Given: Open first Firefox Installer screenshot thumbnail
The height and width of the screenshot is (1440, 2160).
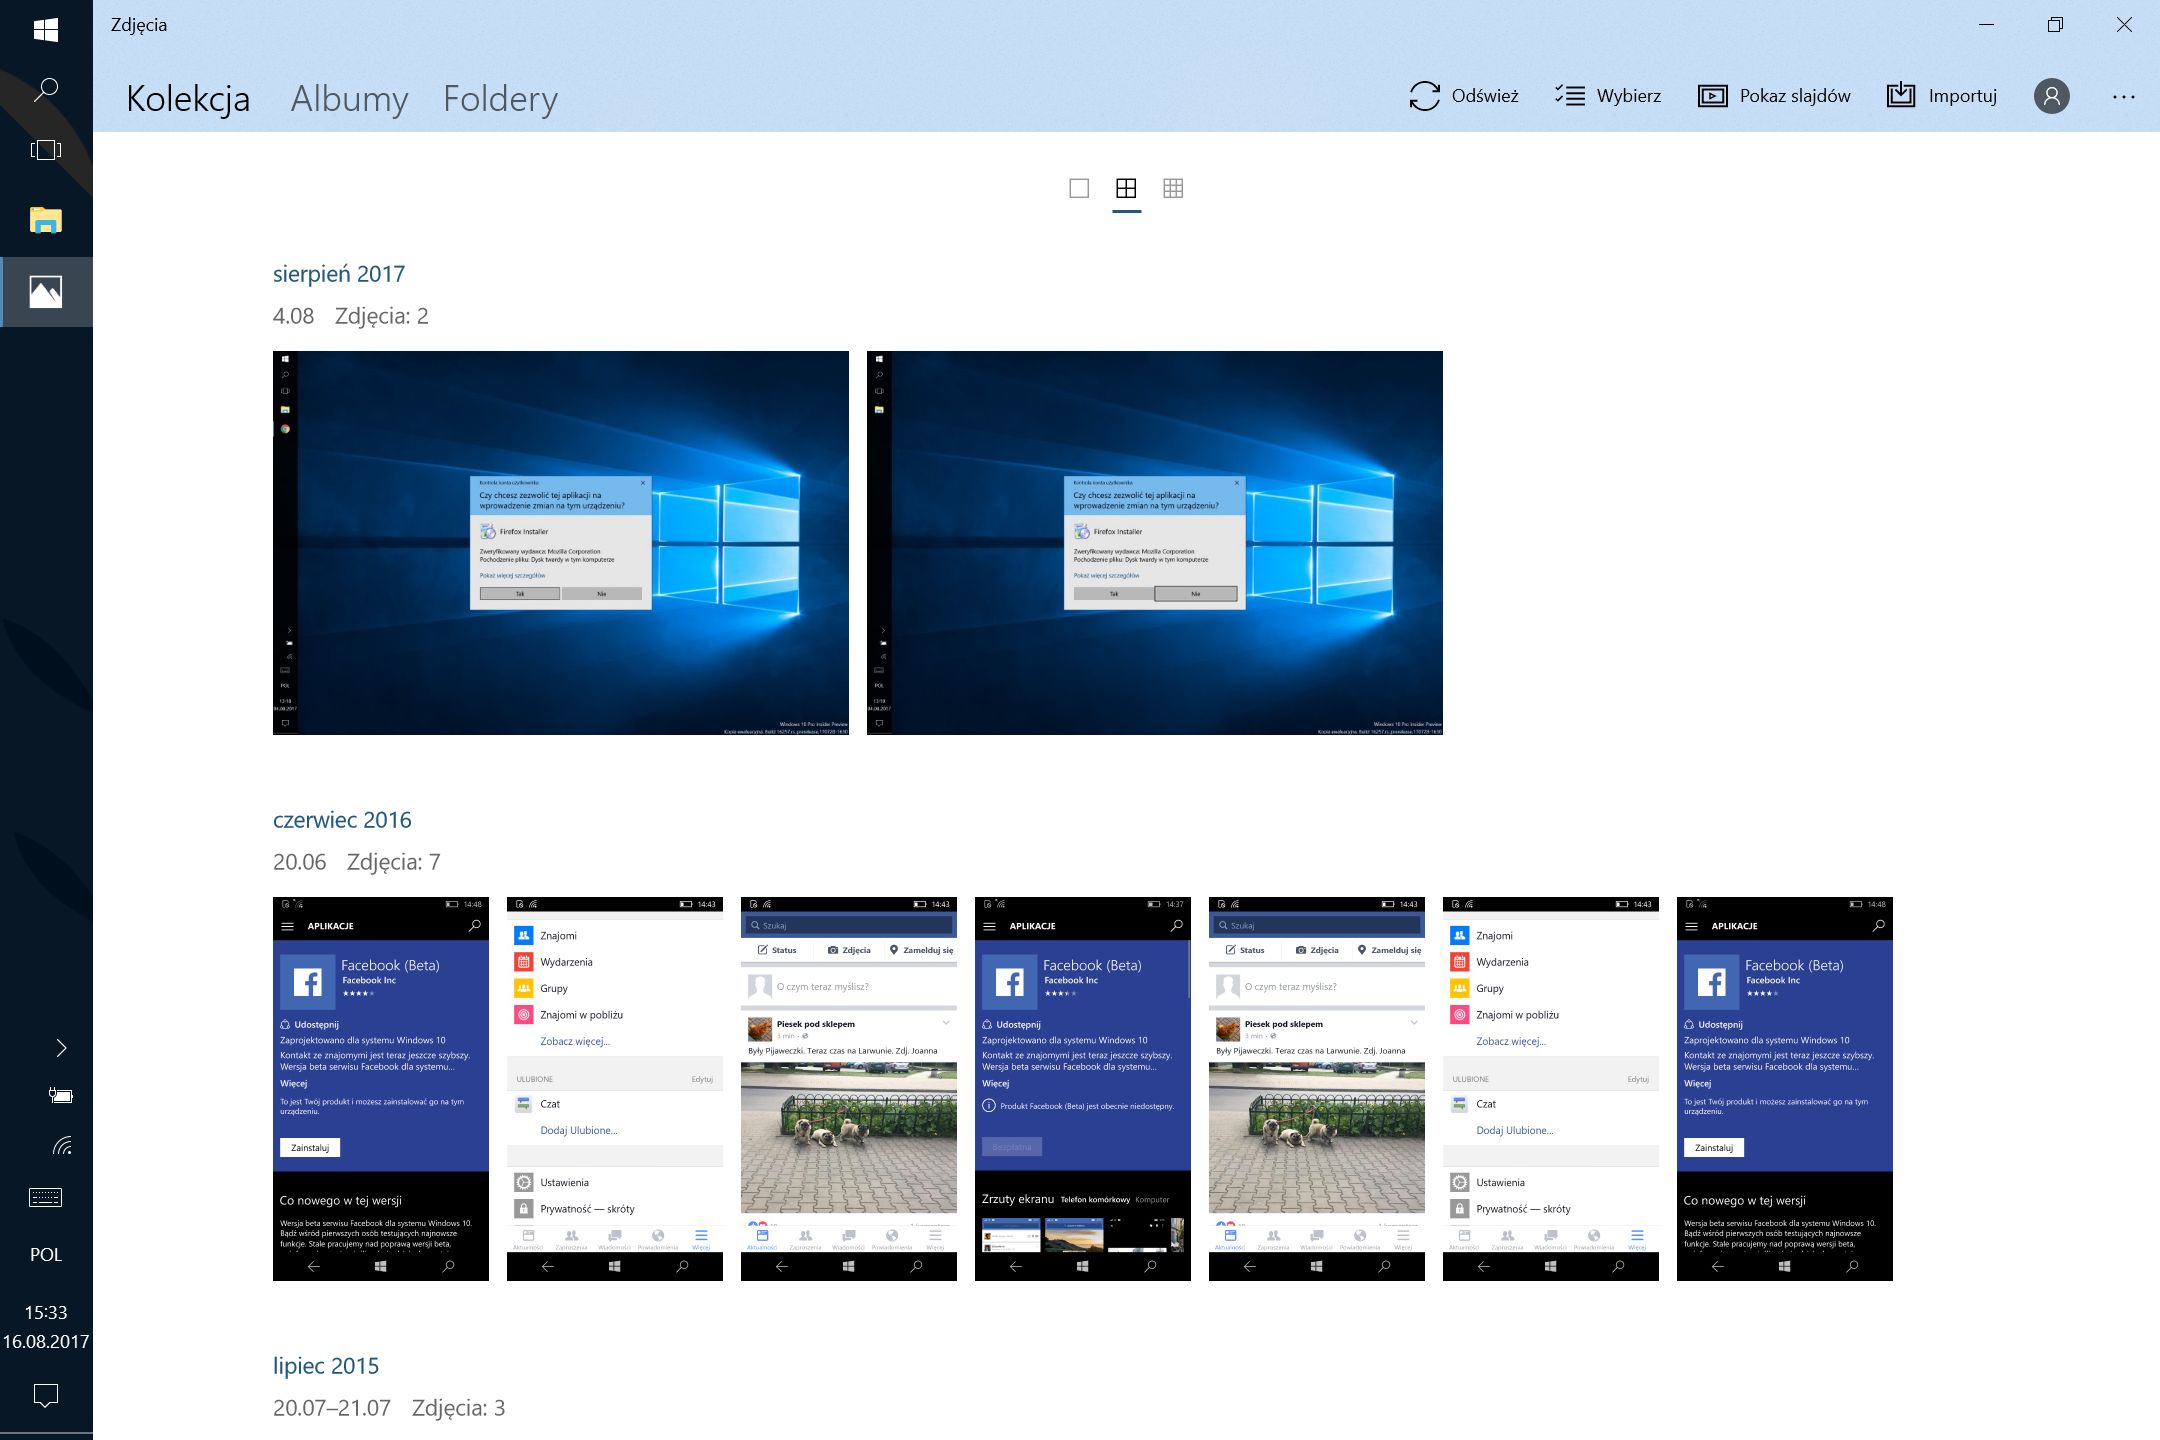Looking at the screenshot, I should click(560, 543).
